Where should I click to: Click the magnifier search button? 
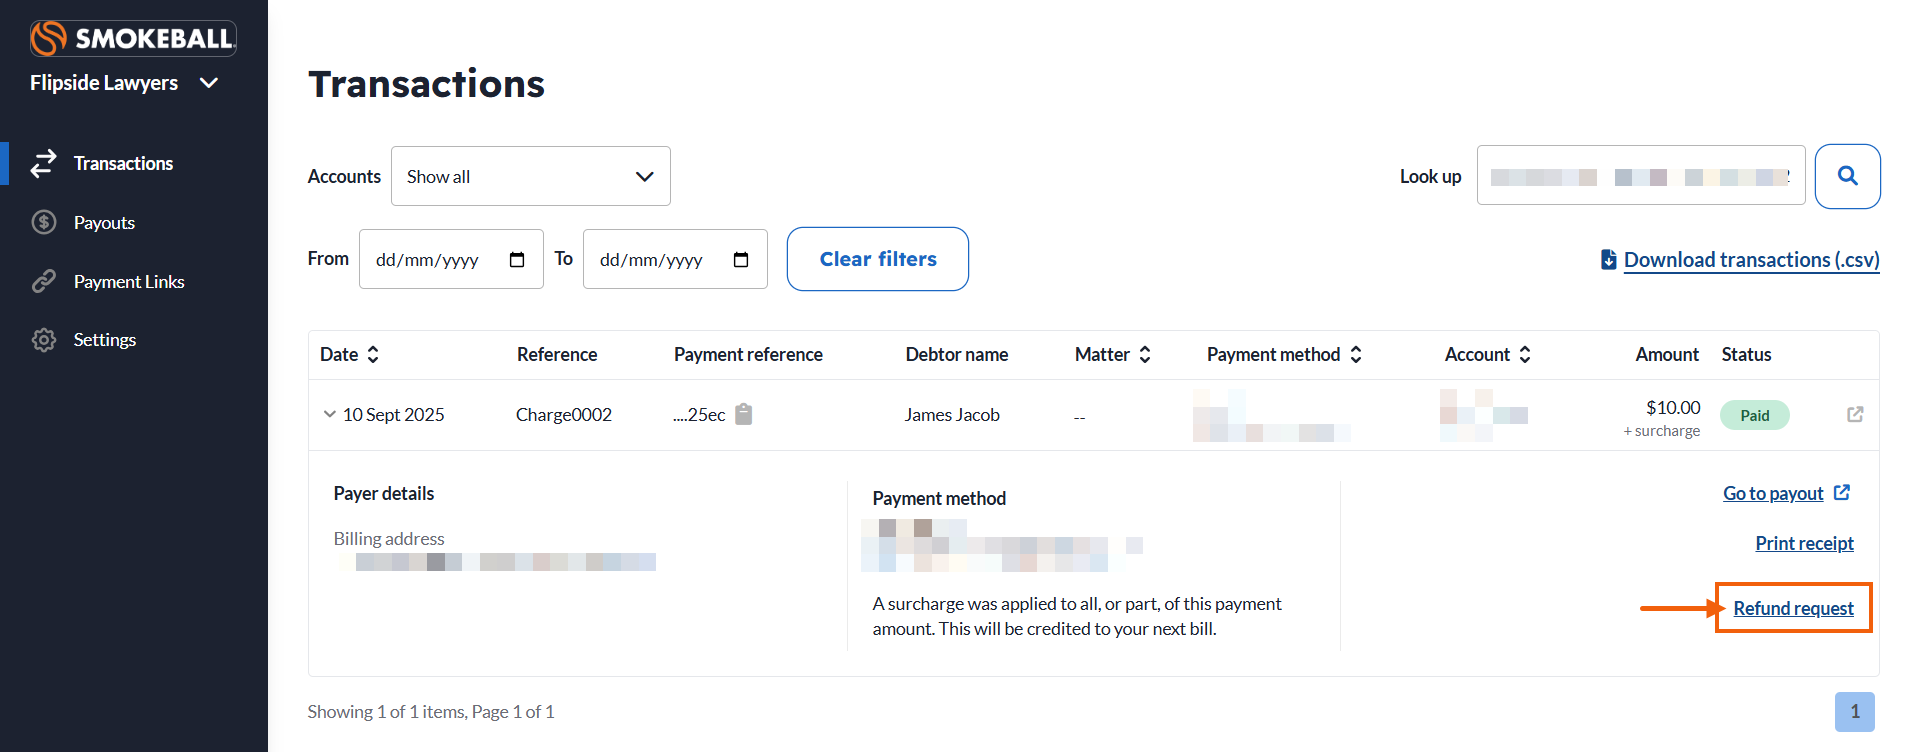tap(1847, 176)
